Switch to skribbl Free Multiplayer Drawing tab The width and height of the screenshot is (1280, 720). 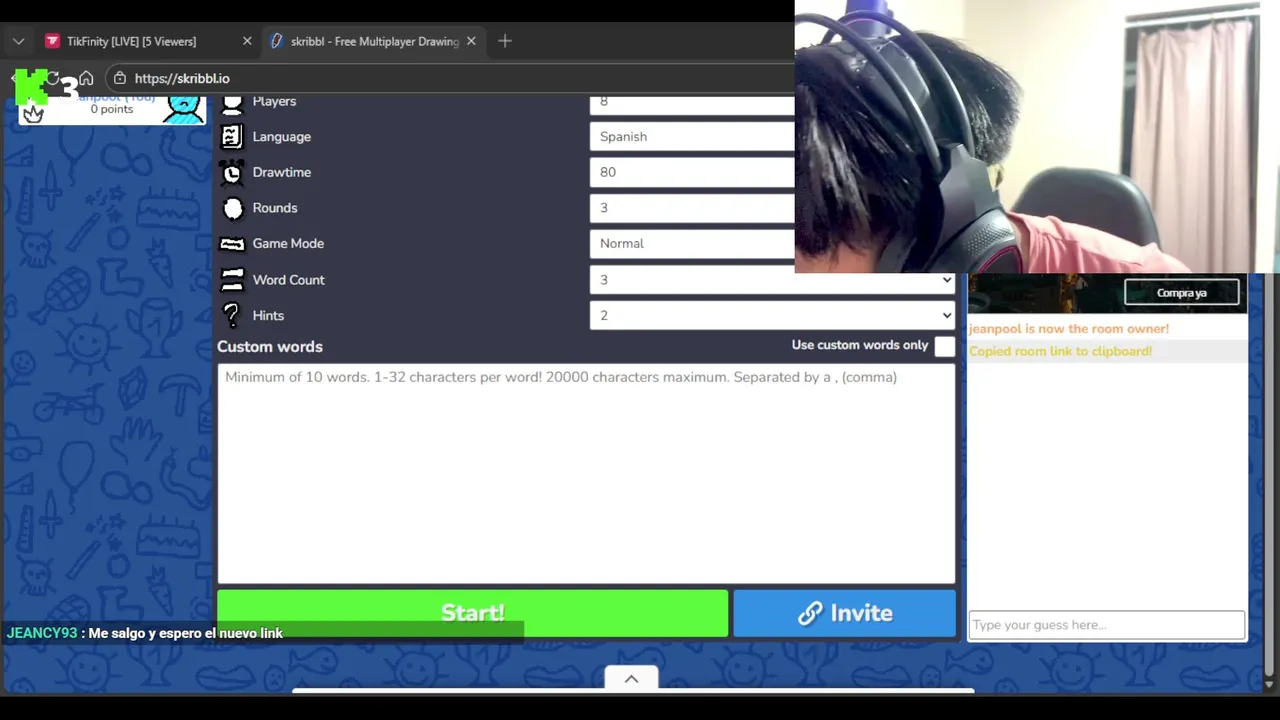click(374, 41)
